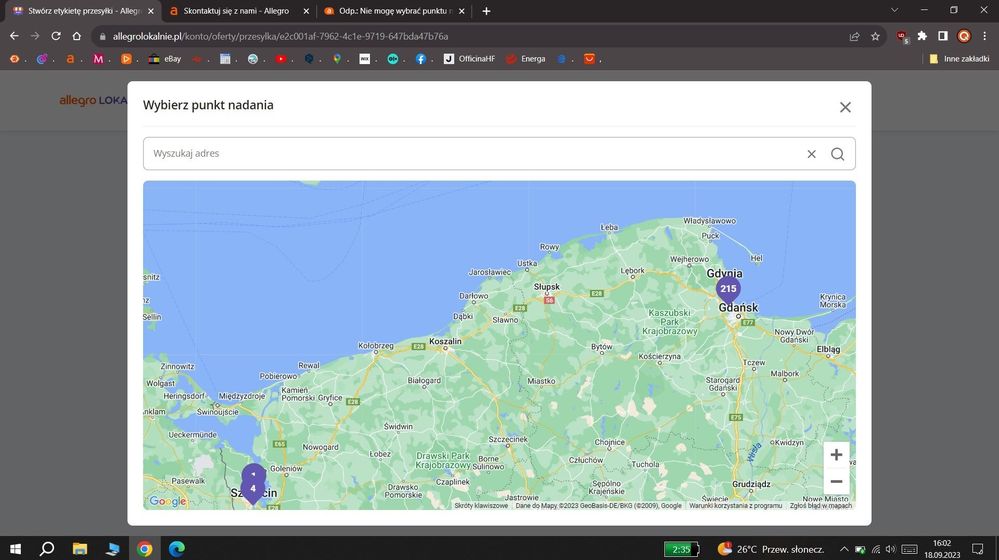Switch to Chrome in the taskbar
This screenshot has height=560, width=999.
(145, 549)
